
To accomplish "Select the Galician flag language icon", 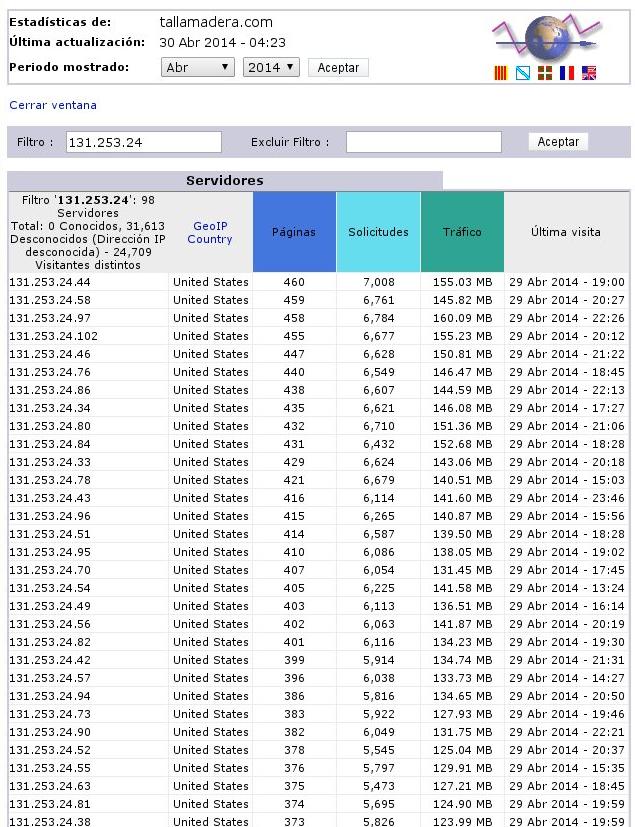I will coord(523,73).
